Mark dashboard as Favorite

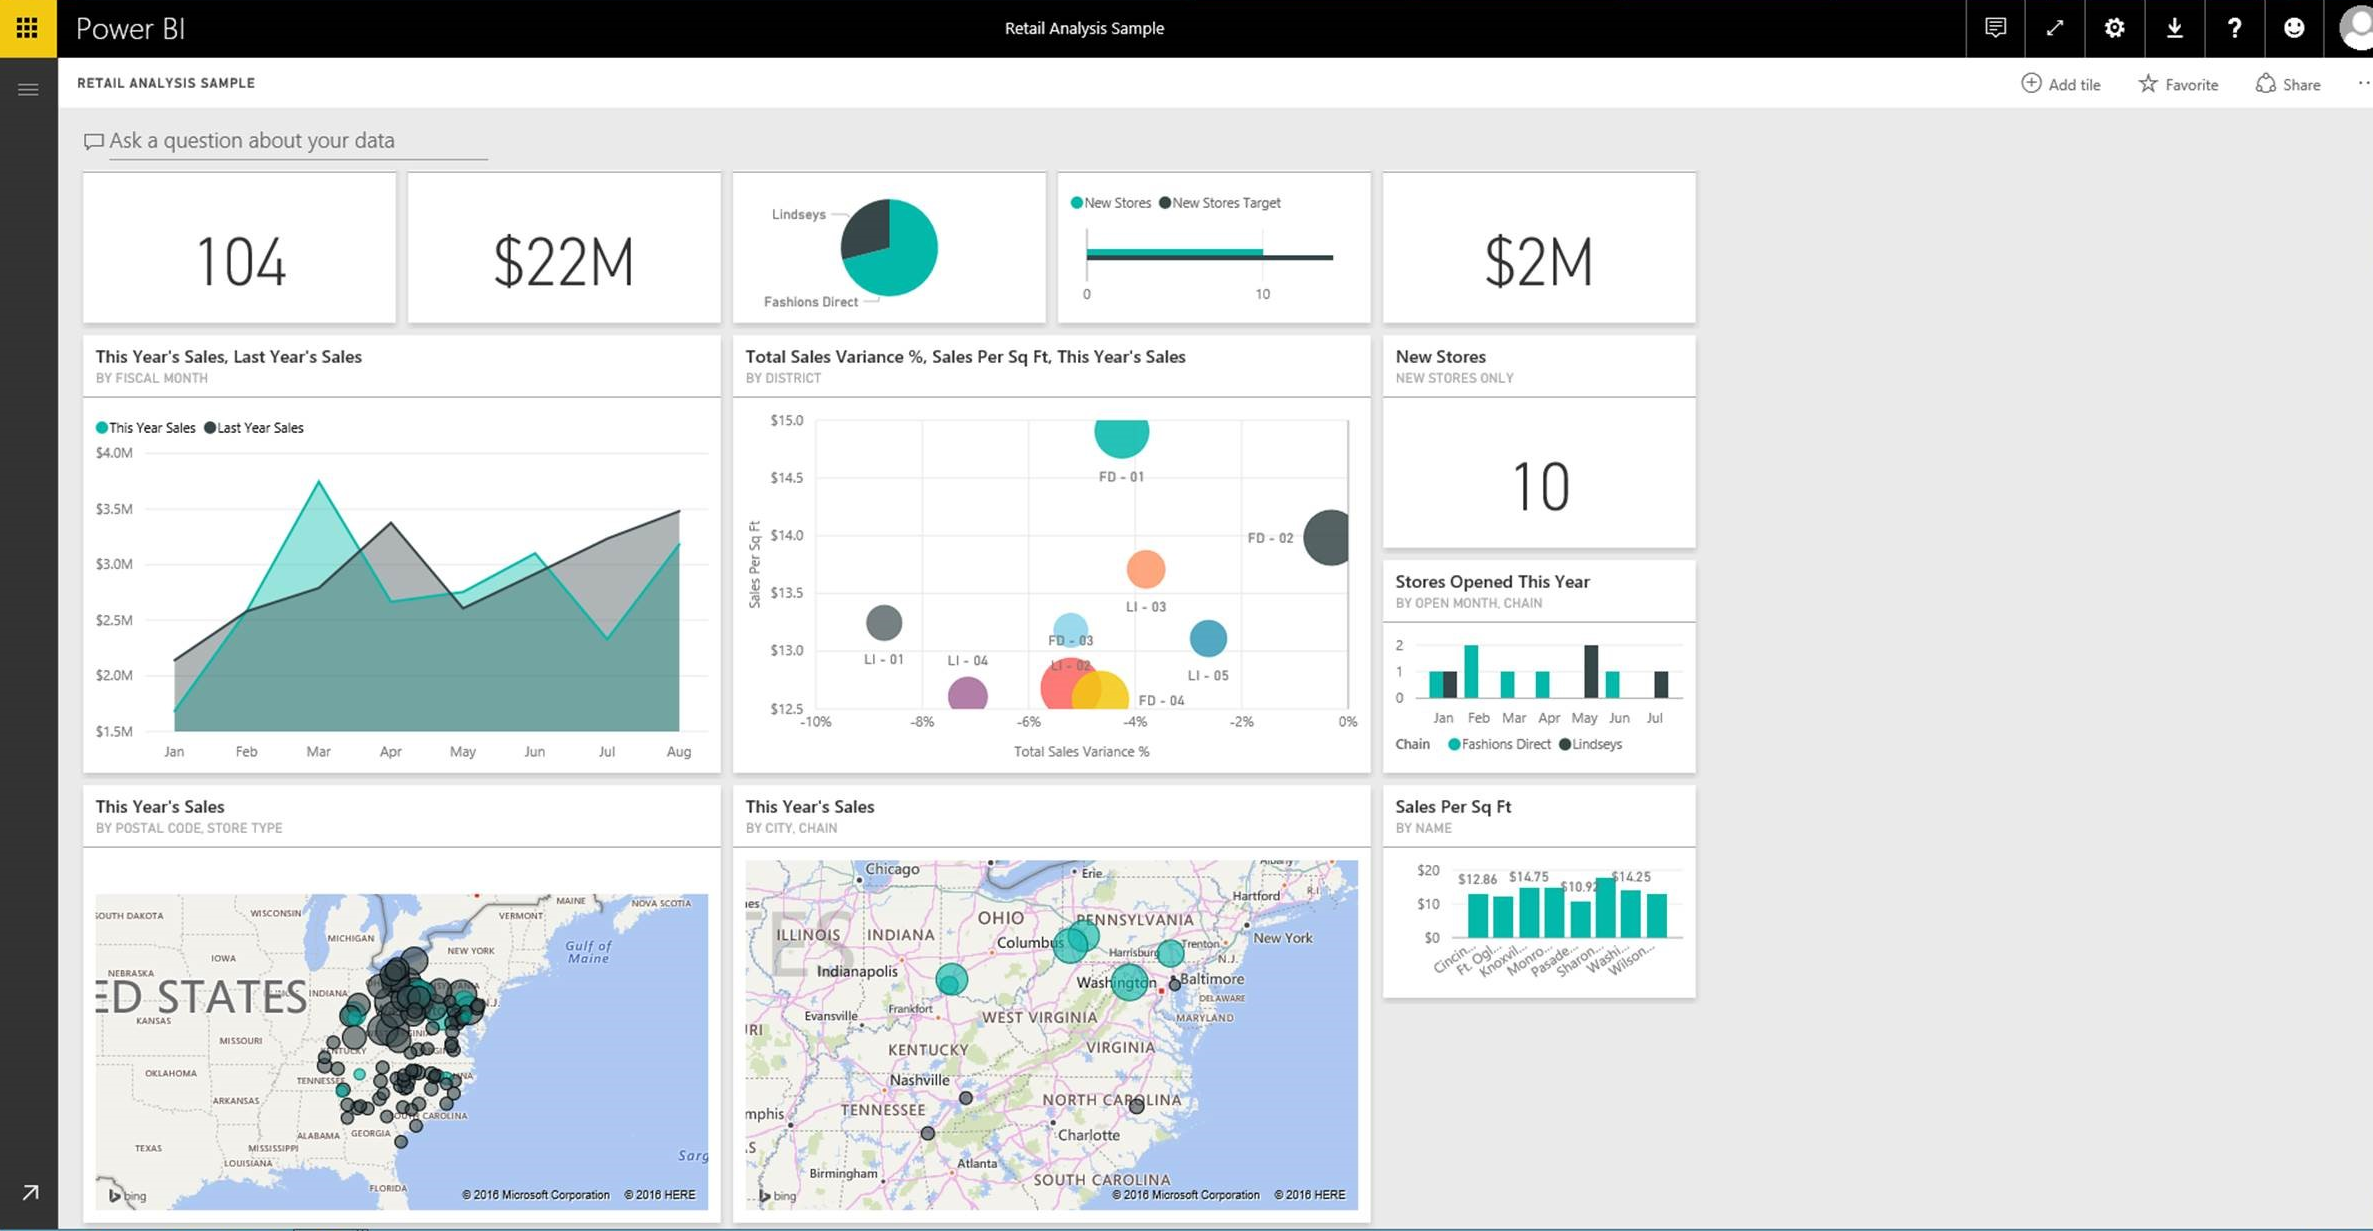click(2178, 84)
